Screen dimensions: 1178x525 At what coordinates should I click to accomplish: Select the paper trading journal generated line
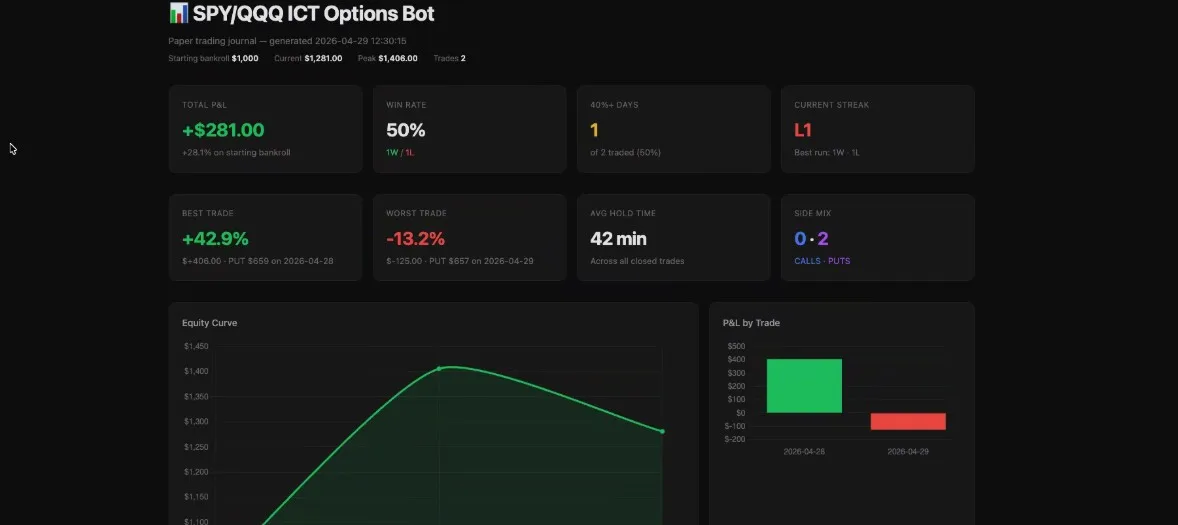287,41
